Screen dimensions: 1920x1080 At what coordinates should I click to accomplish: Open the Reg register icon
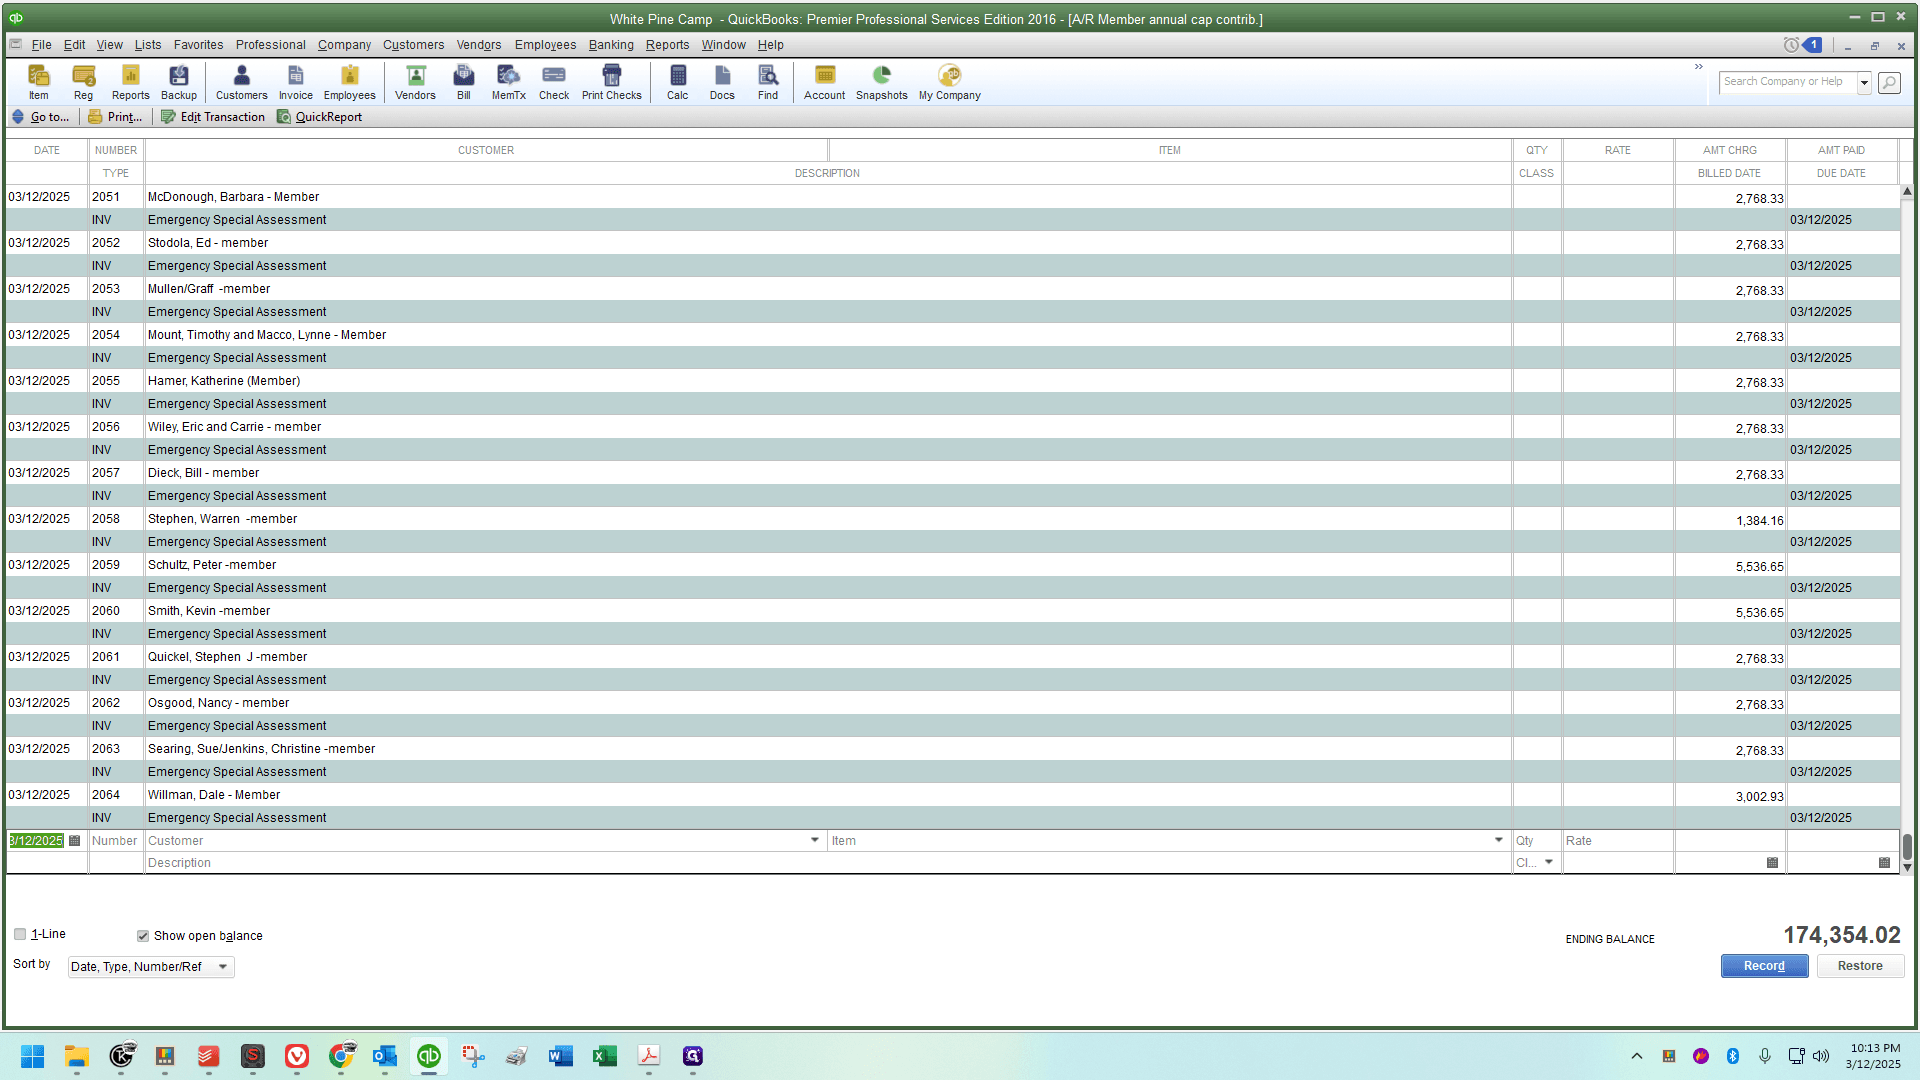click(x=84, y=82)
